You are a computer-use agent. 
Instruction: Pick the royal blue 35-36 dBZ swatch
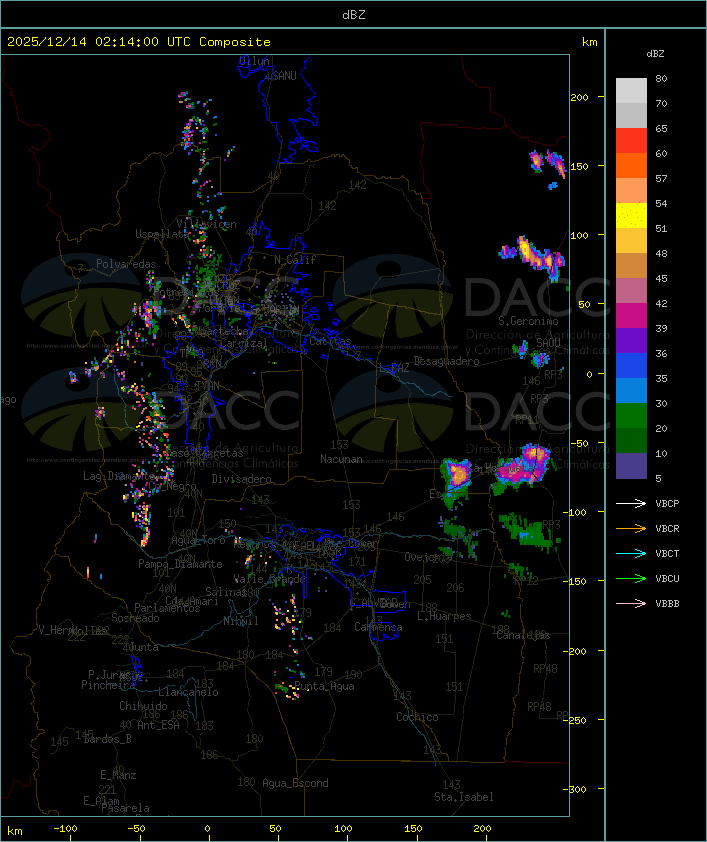click(631, 366)
